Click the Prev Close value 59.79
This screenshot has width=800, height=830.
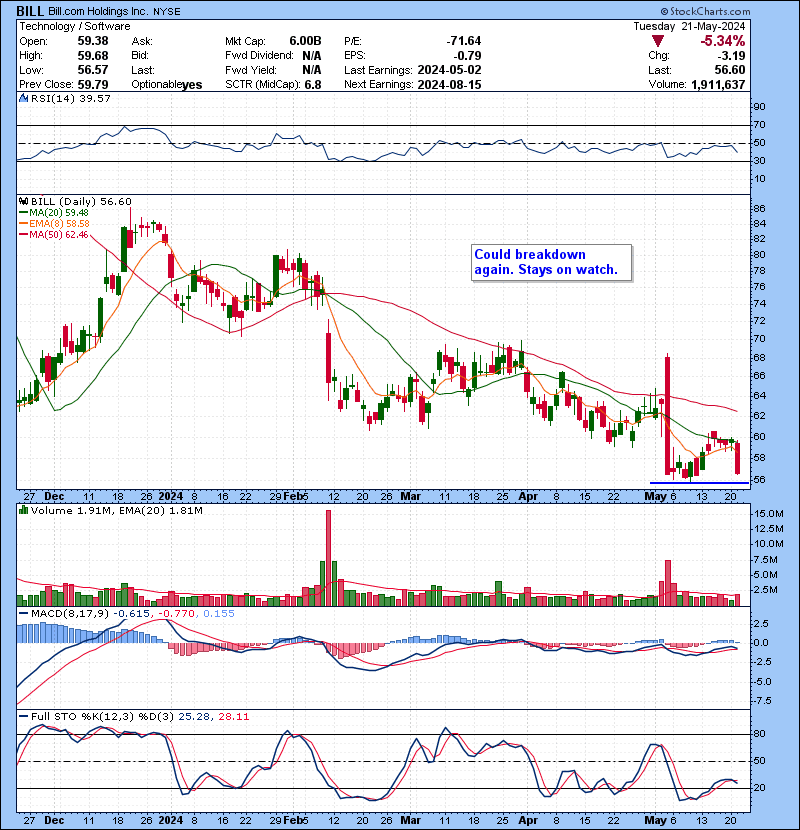[93, 85]
